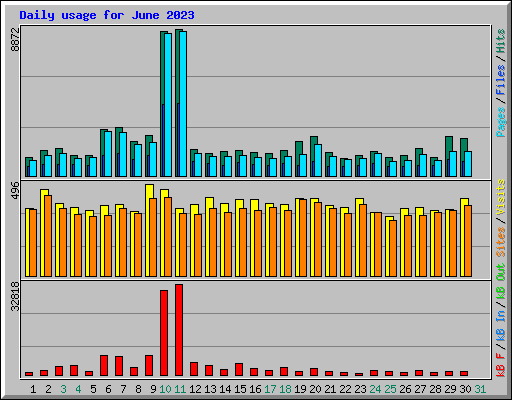Click the 'kB Out' legend label
This screenshot has height=400, width=512.
pyautogui.click(x=500, y=282)
